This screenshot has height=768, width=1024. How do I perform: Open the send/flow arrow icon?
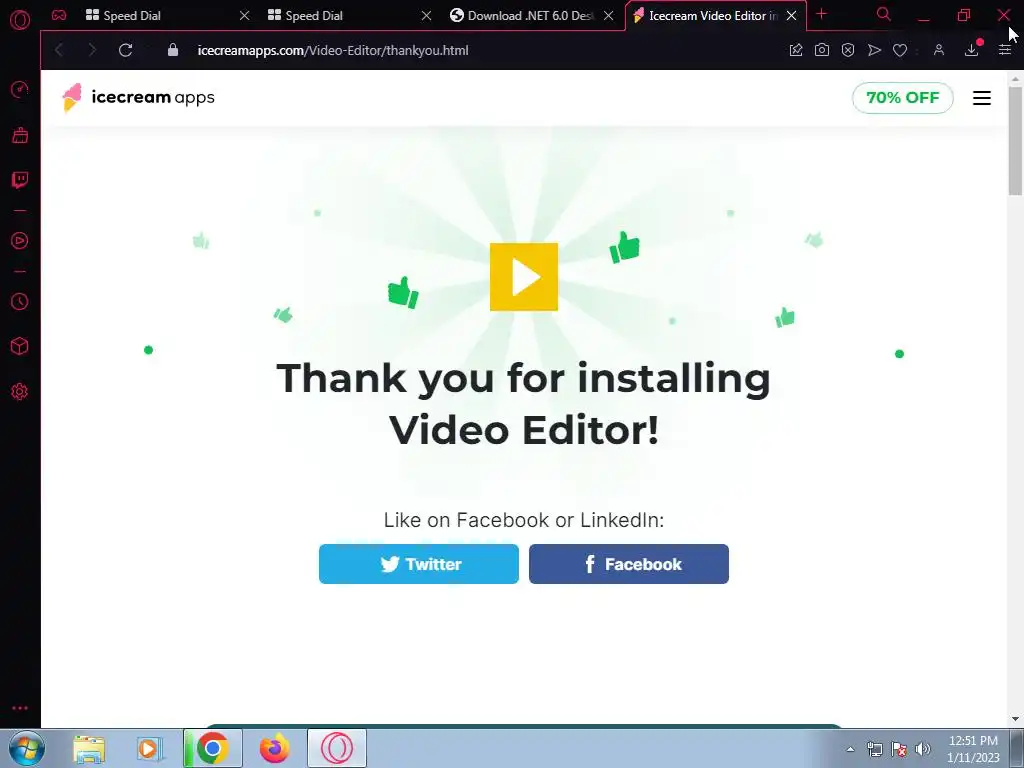tap(874, 50)
